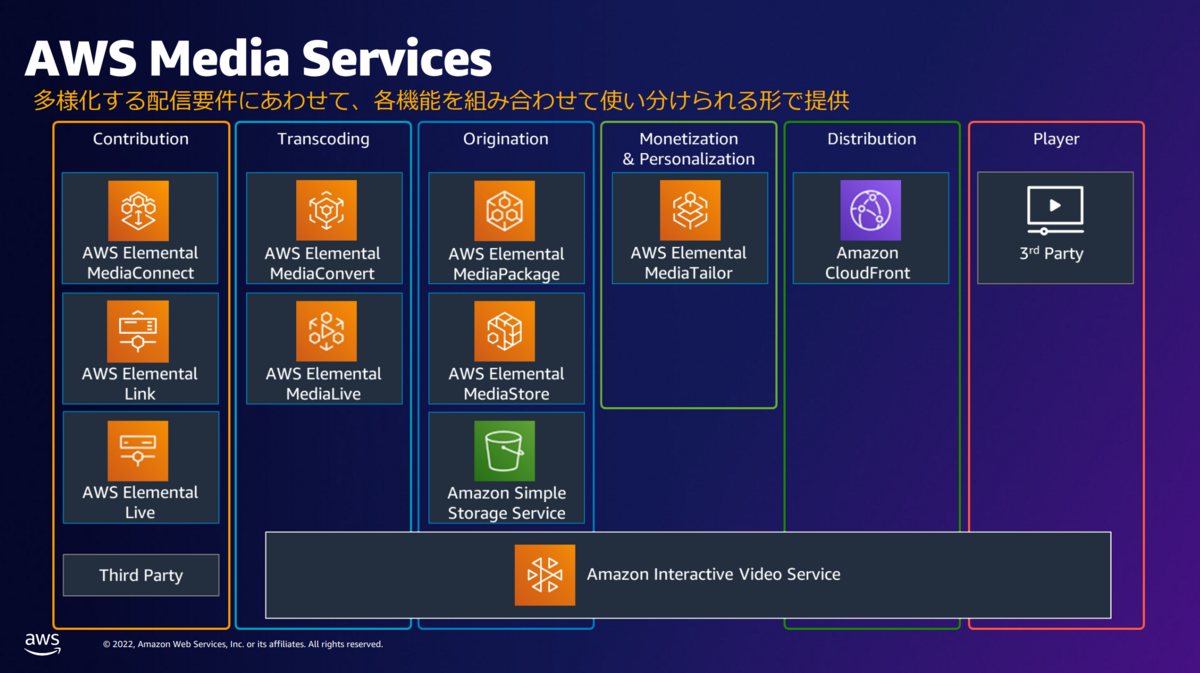This screenshot has width=1200, height=673.
Task: Click the Transcoding column heading
Action: [x=323, y=139]
